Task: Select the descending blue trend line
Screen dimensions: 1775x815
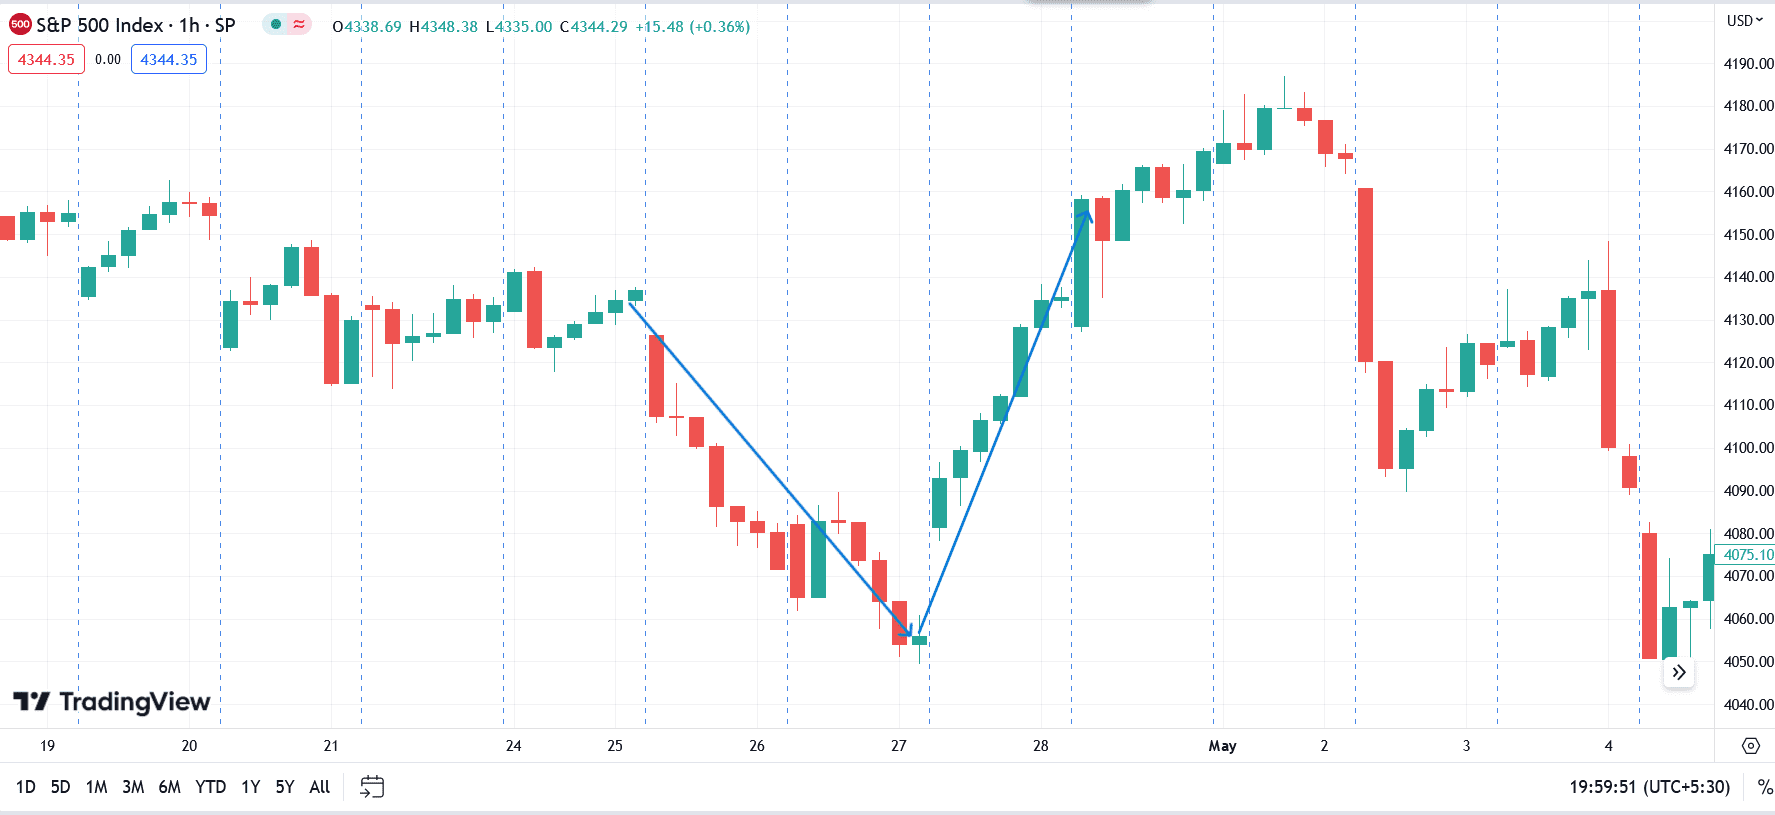Action: pos(770,468)
